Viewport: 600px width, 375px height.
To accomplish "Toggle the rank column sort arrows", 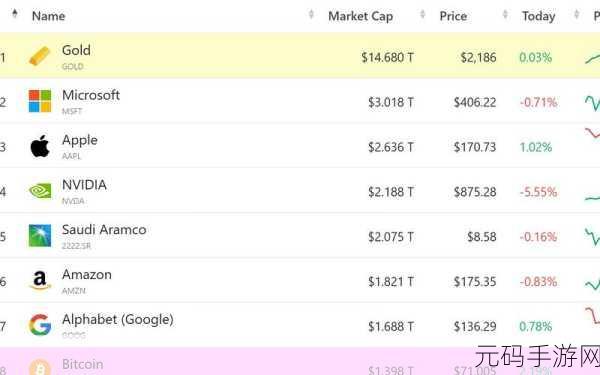I will tap(15, 14).
